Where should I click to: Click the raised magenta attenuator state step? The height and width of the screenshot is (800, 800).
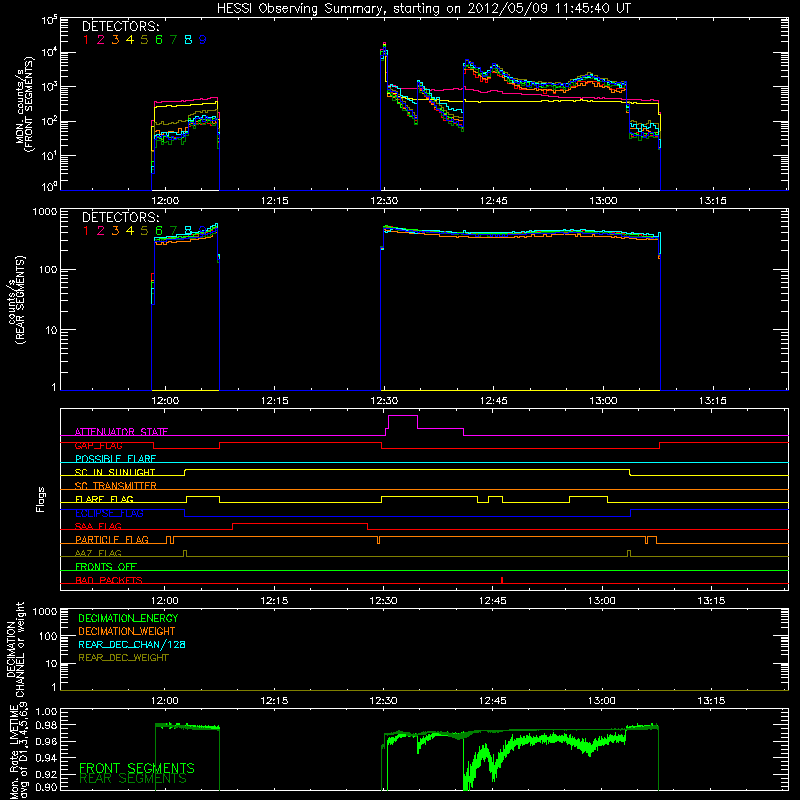point(403,416)
